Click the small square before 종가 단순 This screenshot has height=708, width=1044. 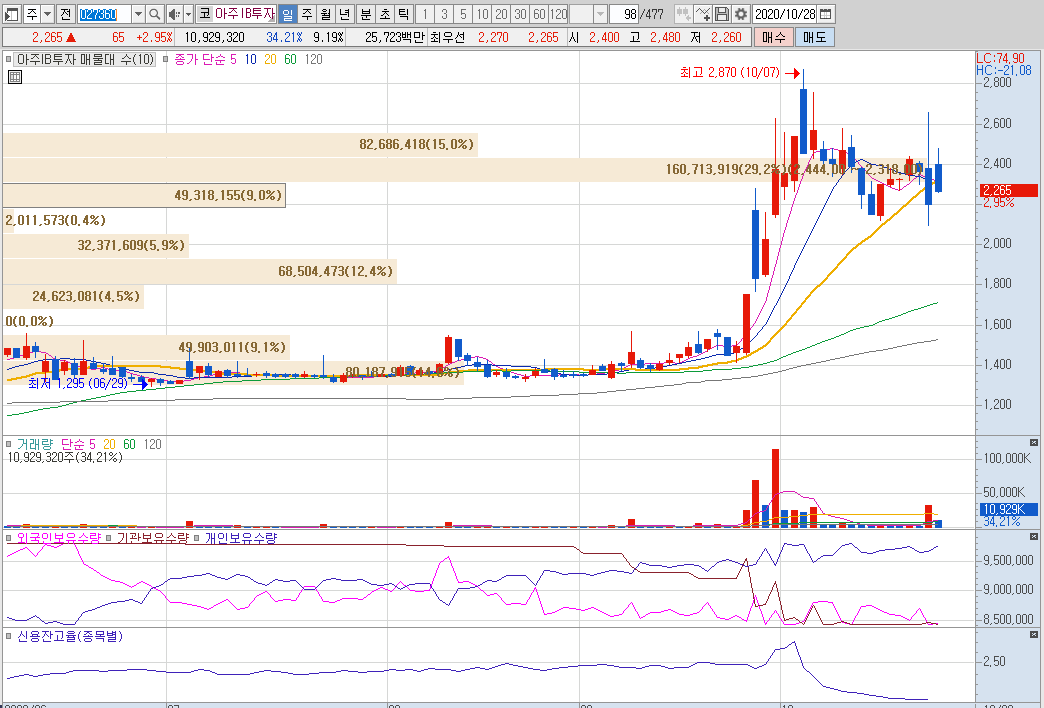166,59
